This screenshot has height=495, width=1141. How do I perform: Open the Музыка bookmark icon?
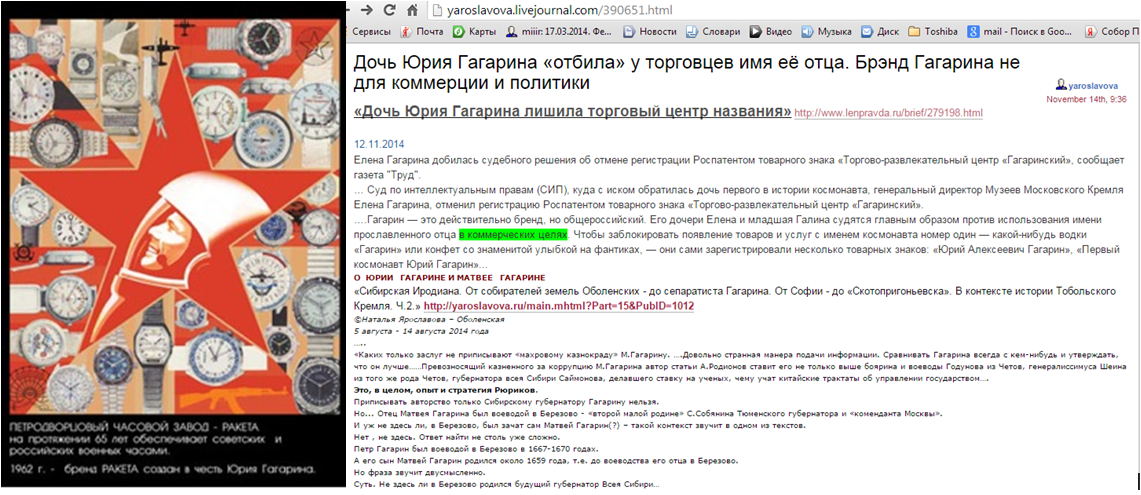click(x=808, y=32)
